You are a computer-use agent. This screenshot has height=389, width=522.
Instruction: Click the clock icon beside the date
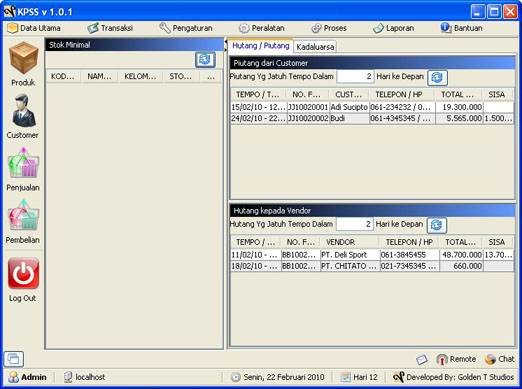235,377
